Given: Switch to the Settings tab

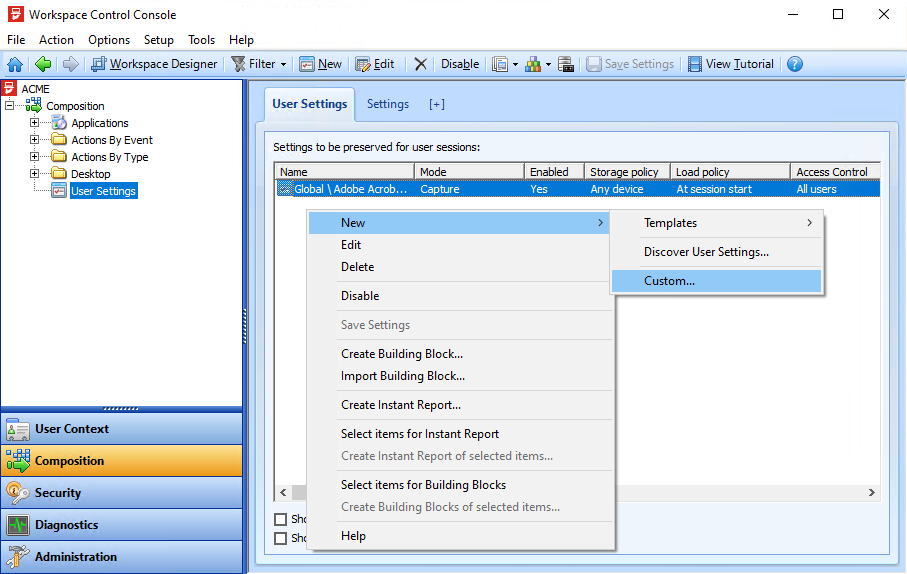Looking at the screenshot, I should (x=387, y=104).
